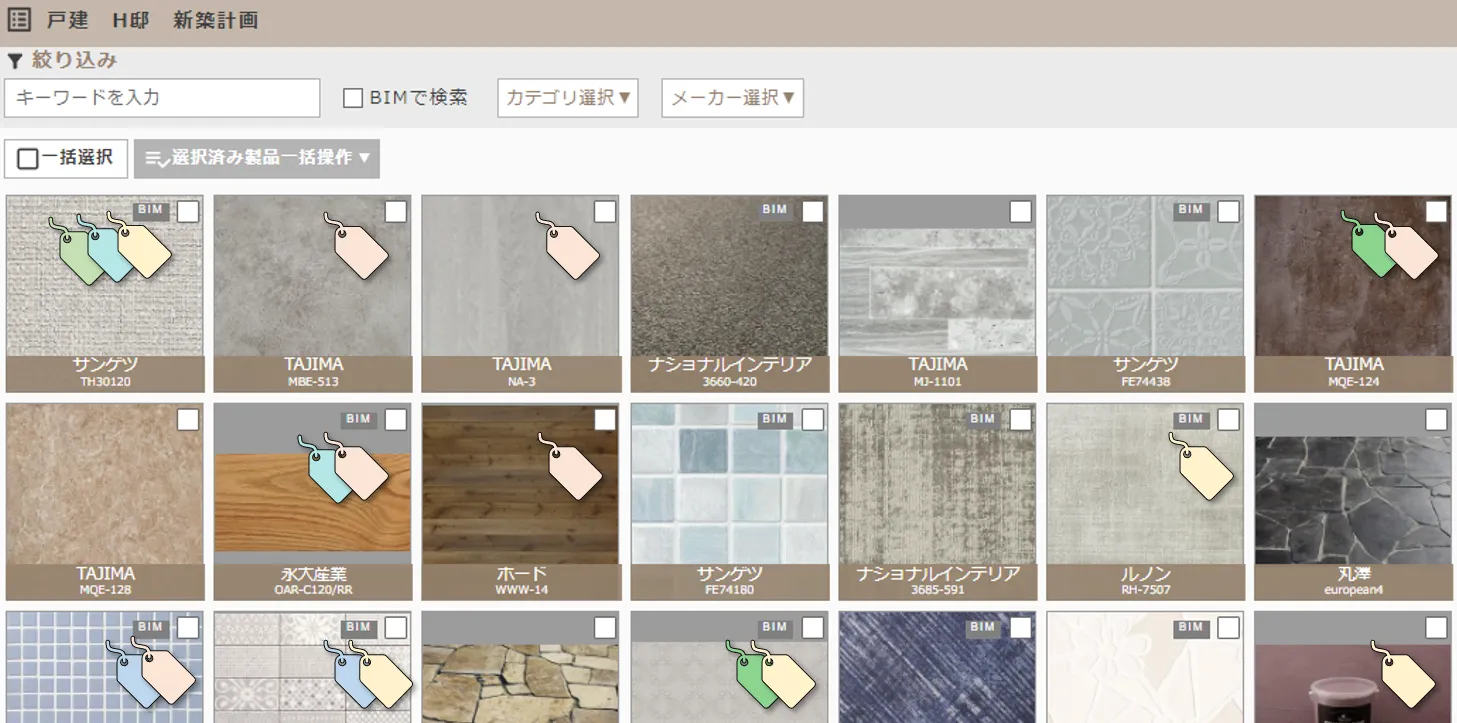
Task: Open the list icon beside 戸建
Action: tap(19, 19)
